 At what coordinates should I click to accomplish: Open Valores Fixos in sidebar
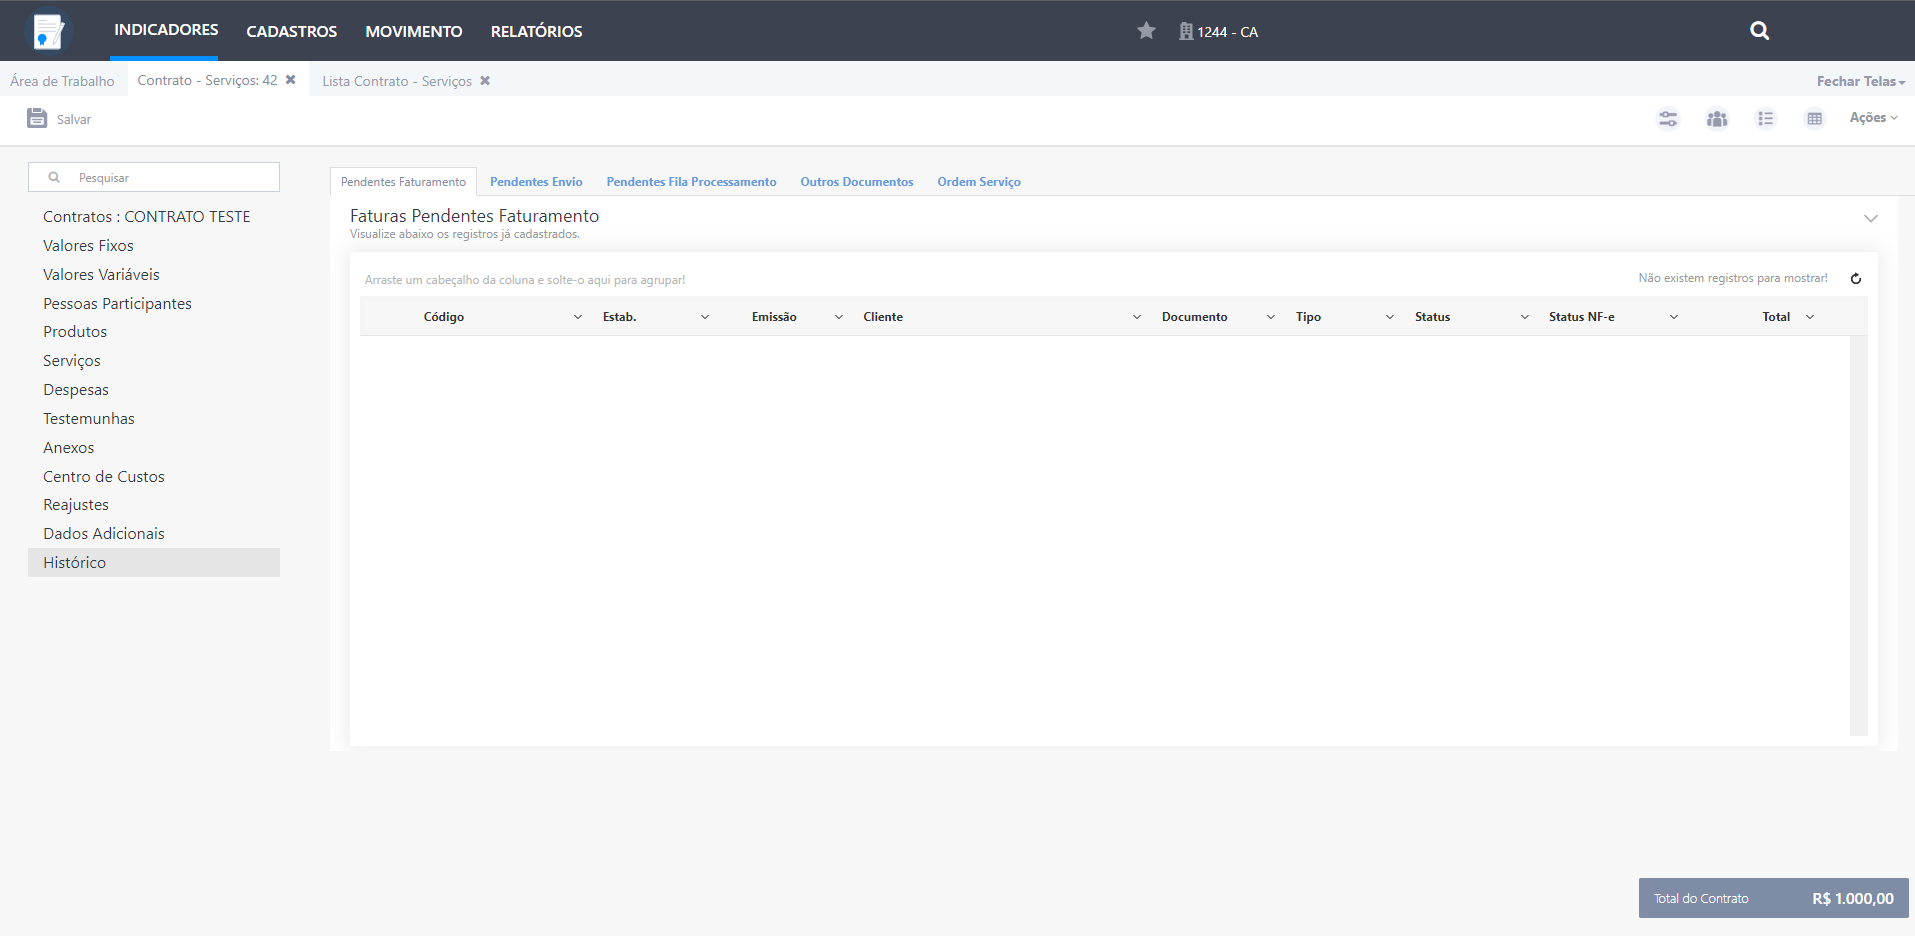[x=88, y=246]
